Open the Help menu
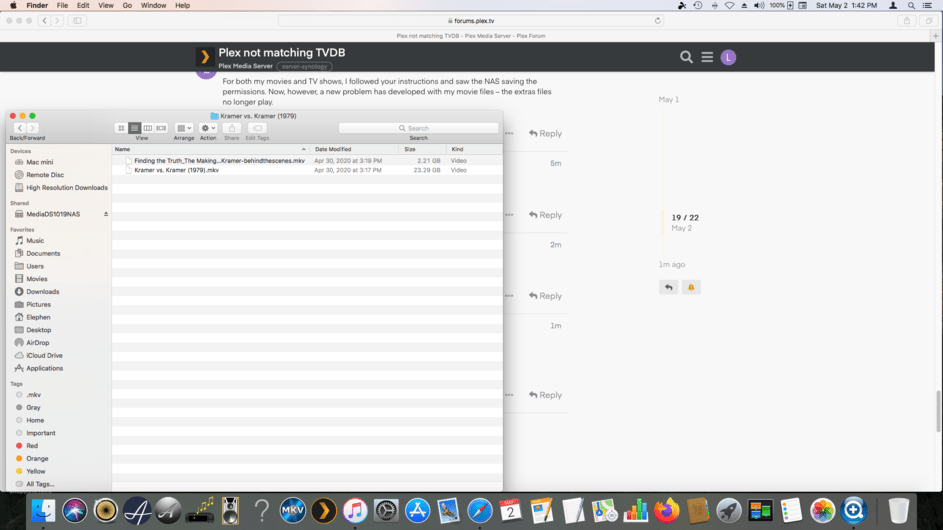 (x=182, y=5)
